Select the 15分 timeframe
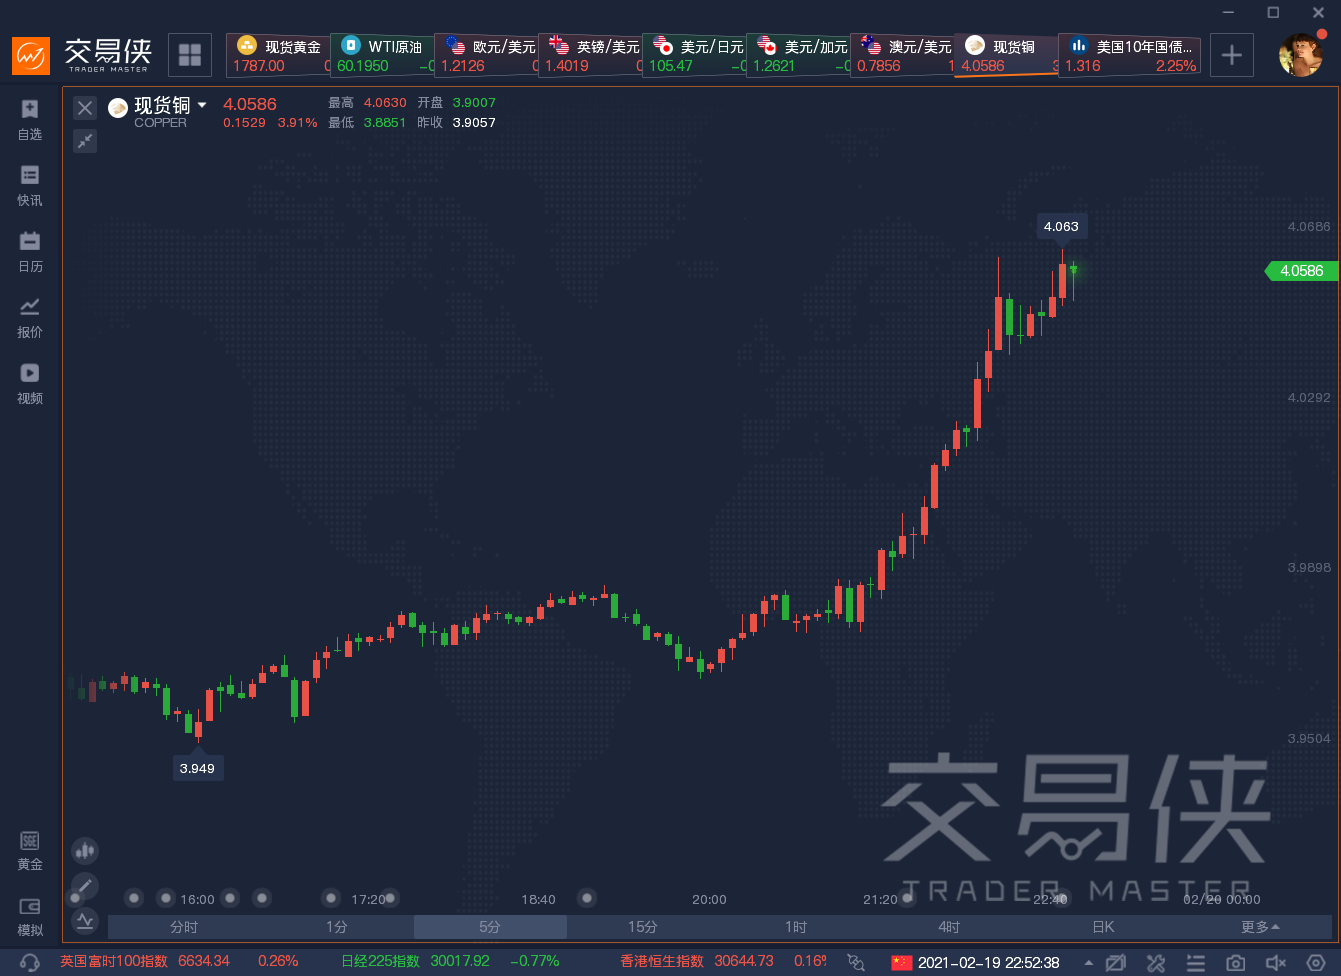 643,927
